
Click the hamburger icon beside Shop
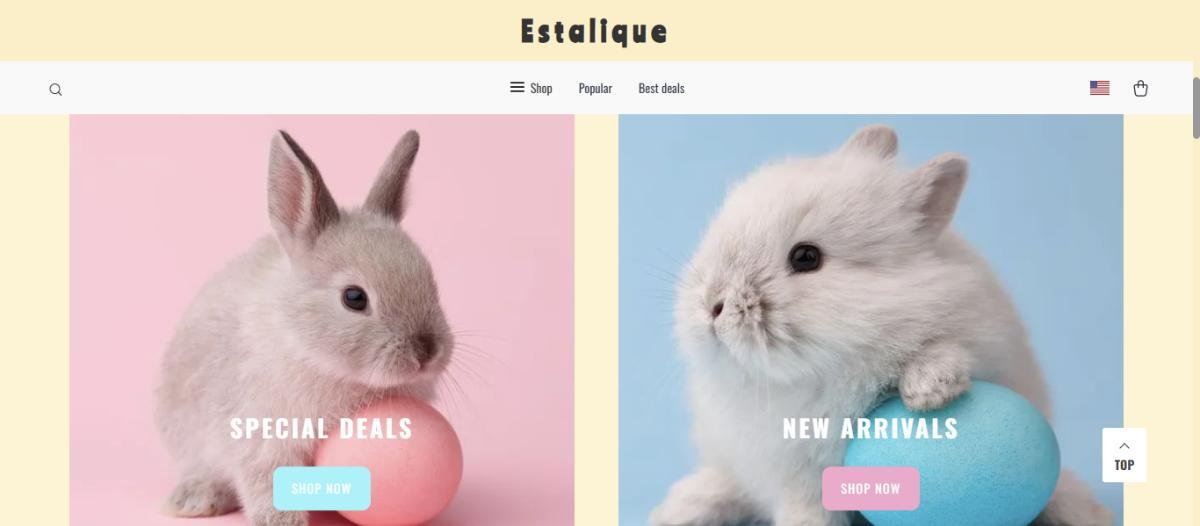pos(517,87)
